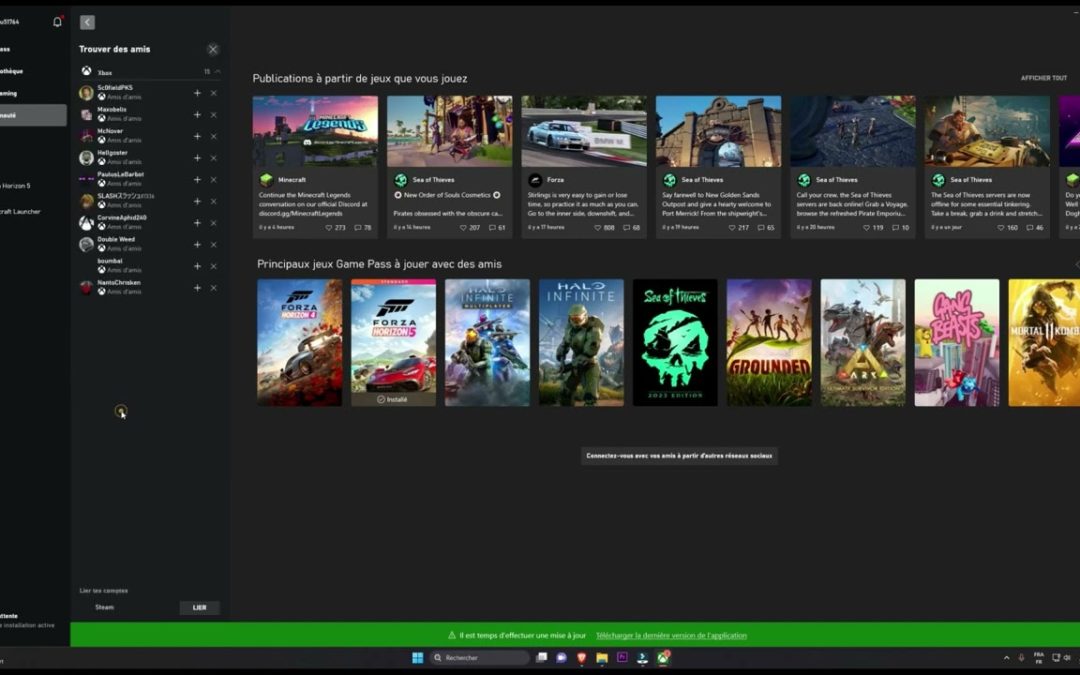
Task: Click connect with friends from other social networks
Action: coord(679,455)
